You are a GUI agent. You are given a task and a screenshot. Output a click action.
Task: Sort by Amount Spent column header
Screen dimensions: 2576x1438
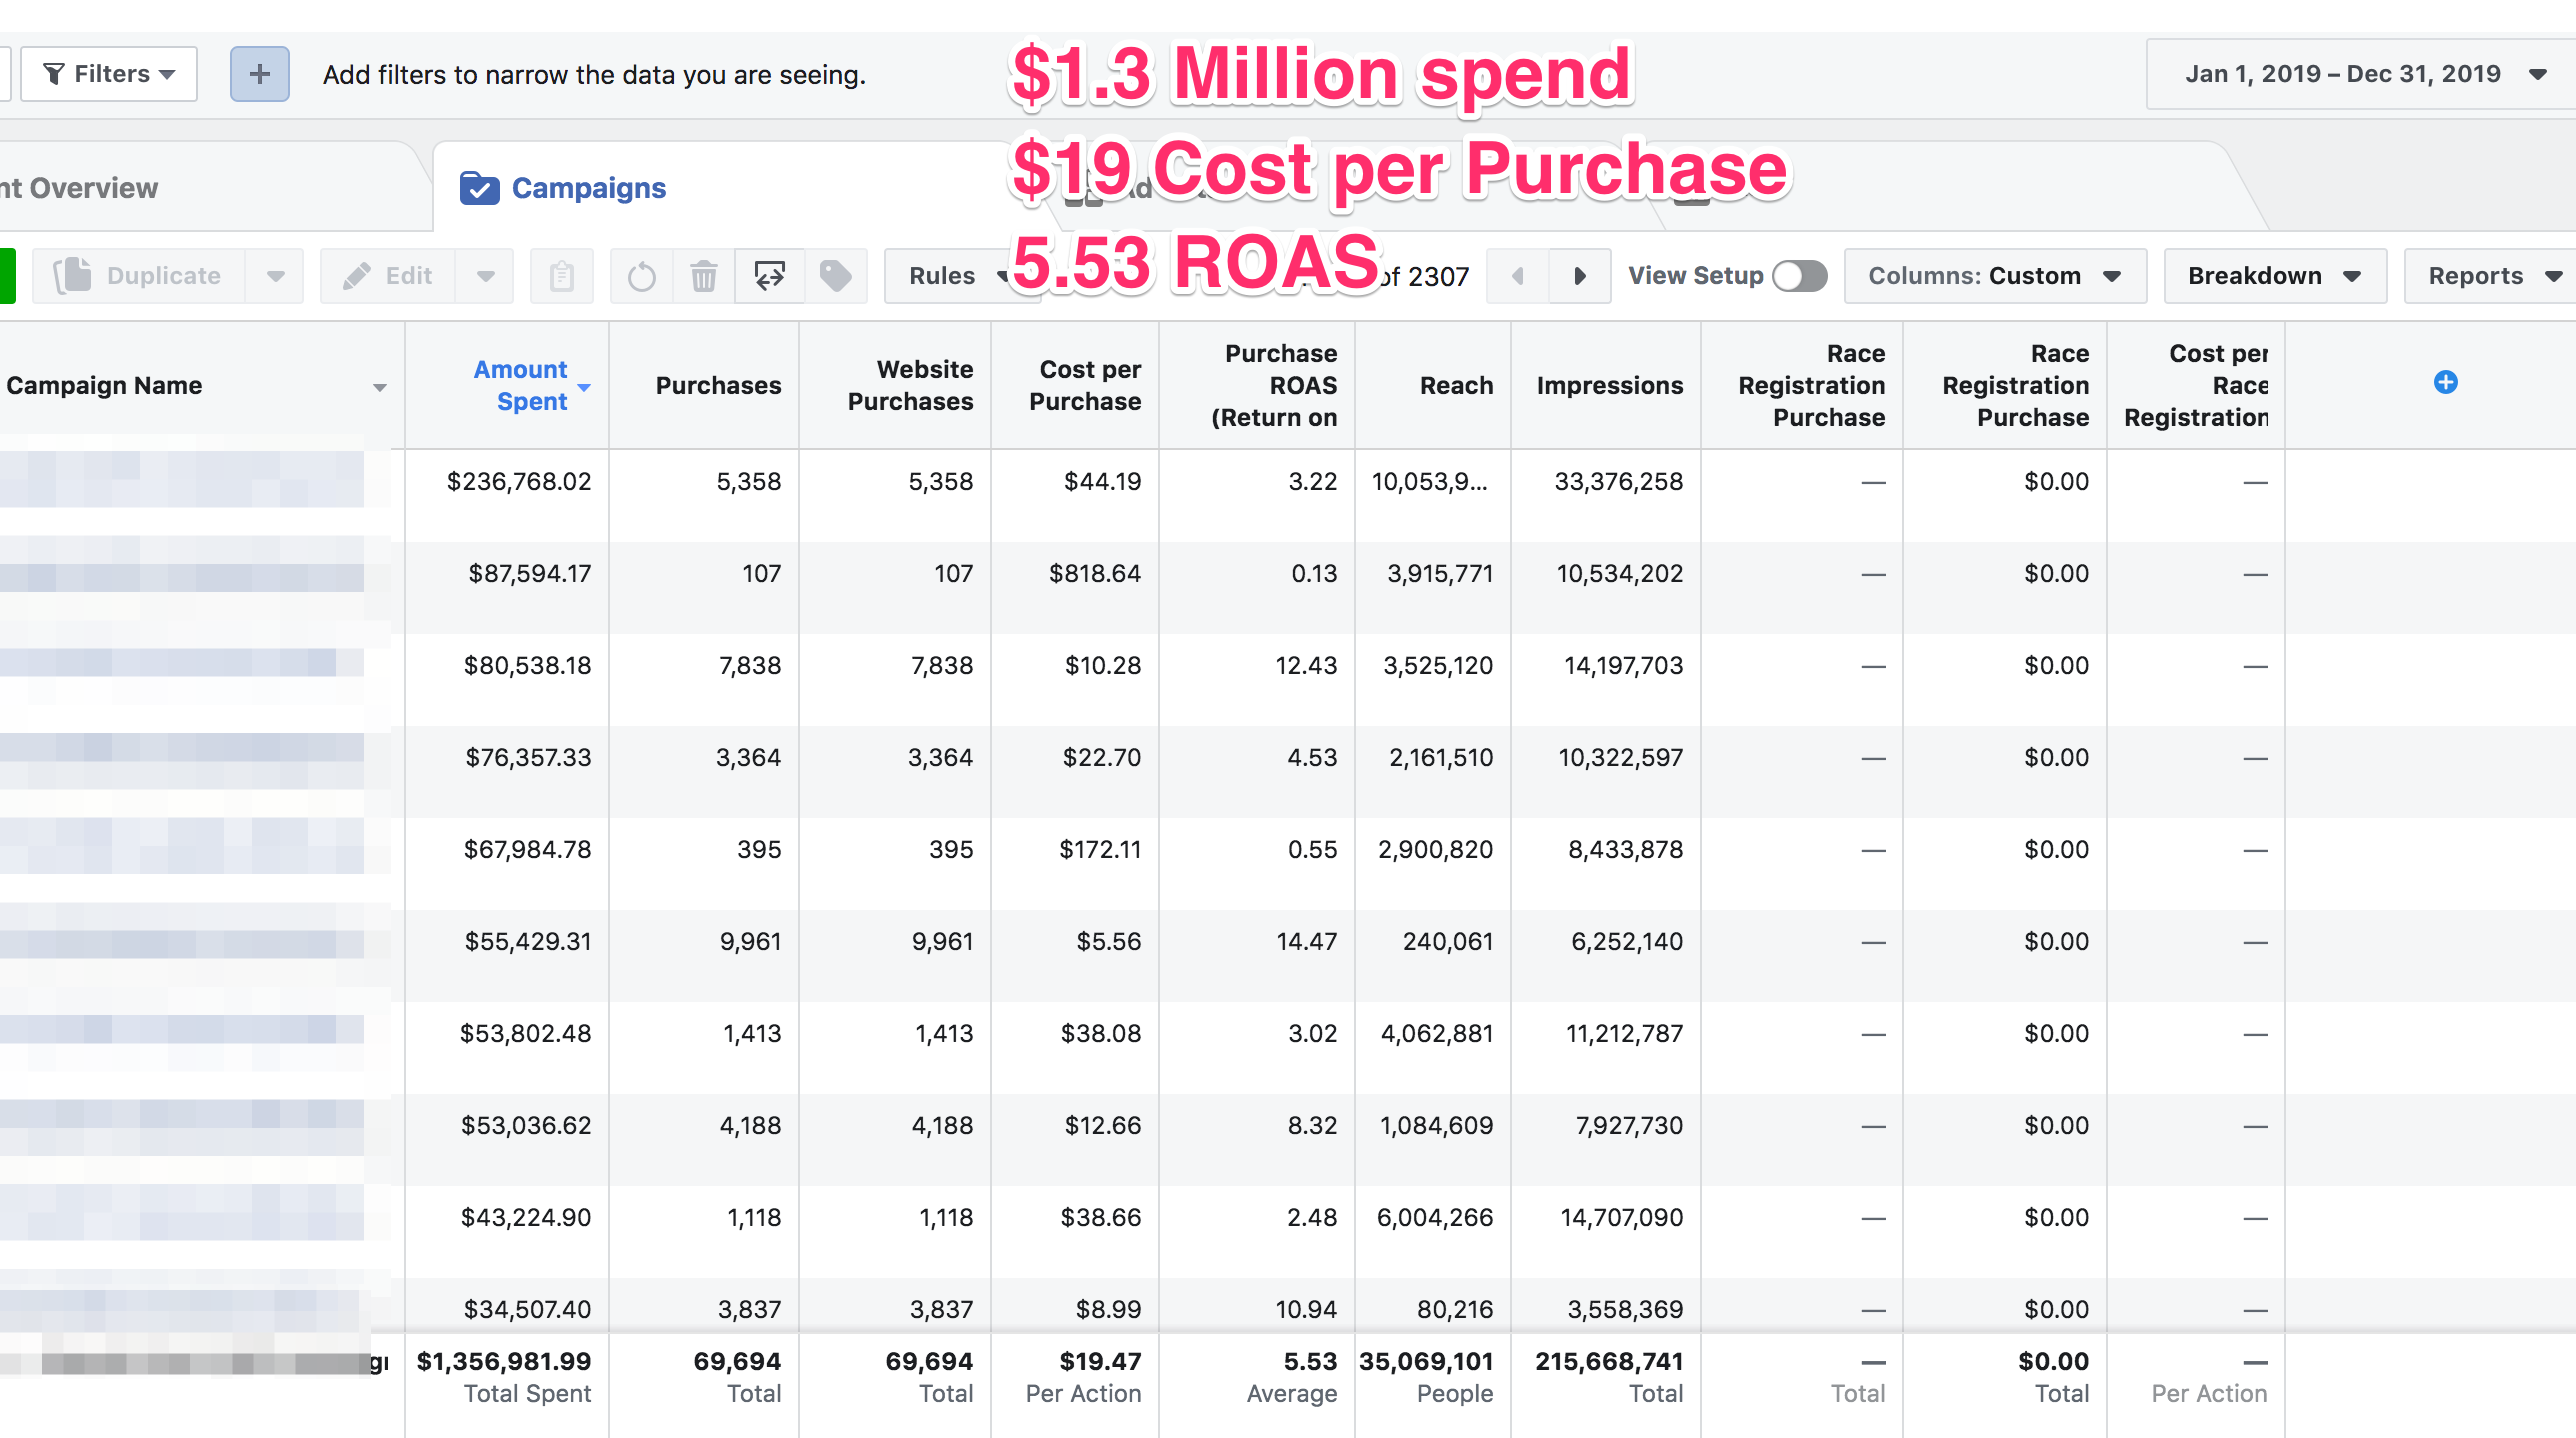tap(520, 385)
